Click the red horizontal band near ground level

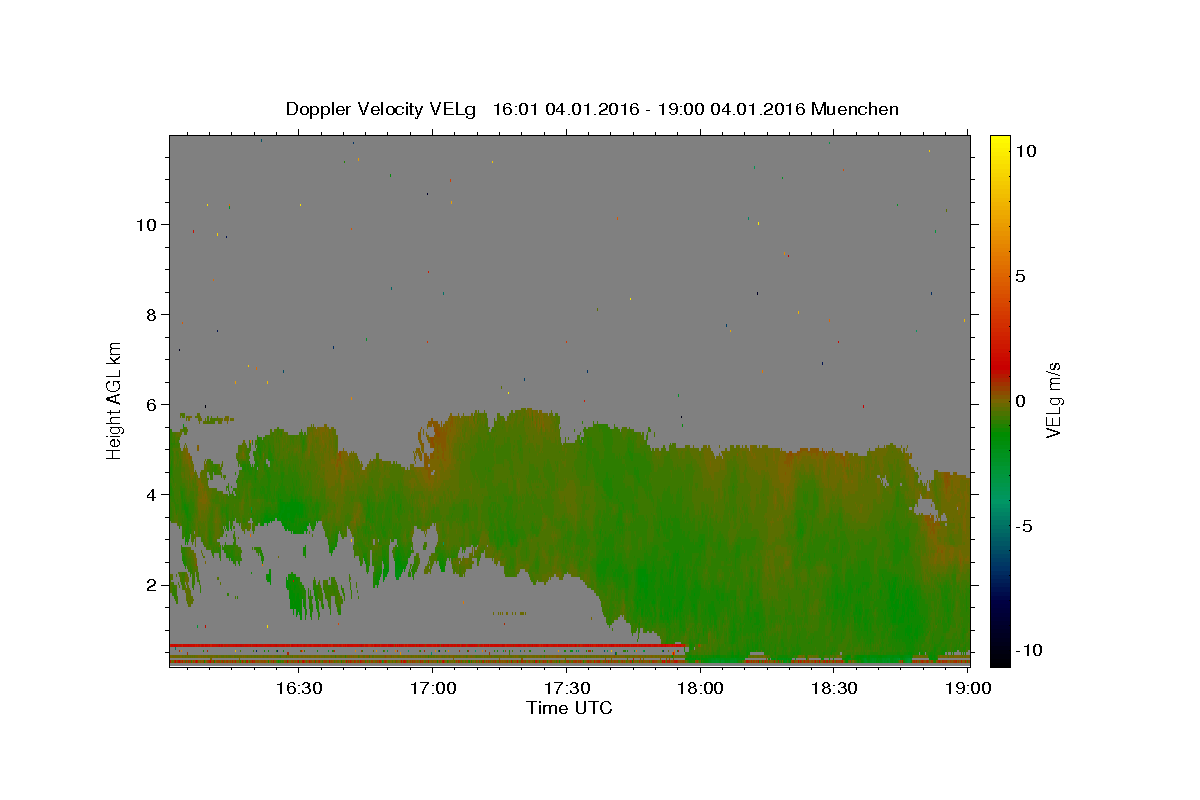[x=426, y=645]
